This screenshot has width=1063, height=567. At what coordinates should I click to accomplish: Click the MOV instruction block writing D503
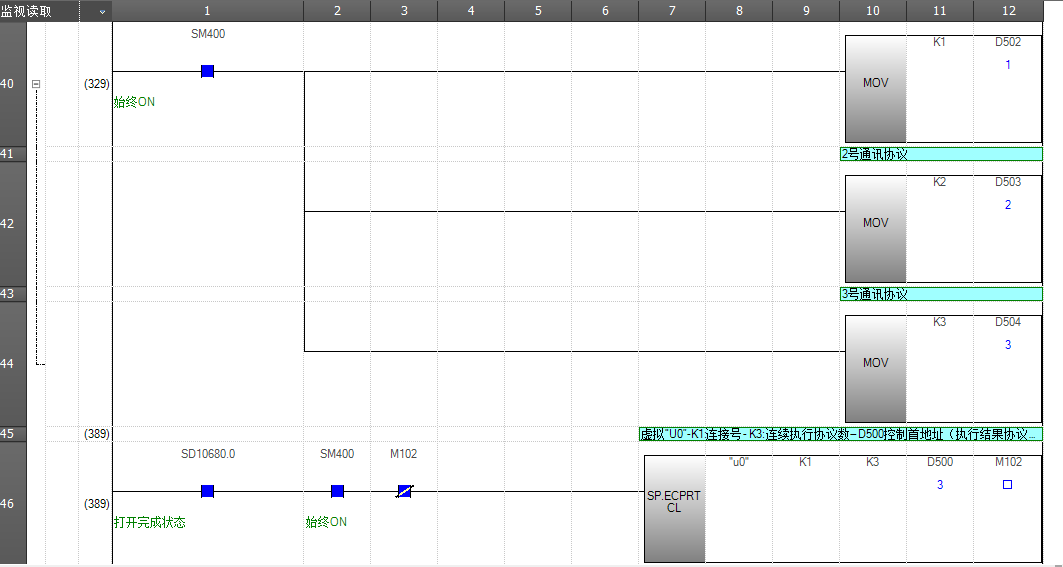click(x=875, y=229)
